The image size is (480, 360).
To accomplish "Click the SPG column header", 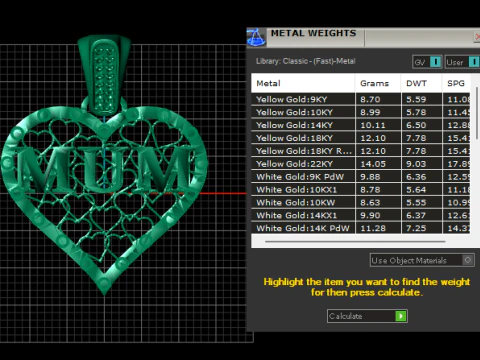I will click(x=456, y=83).
